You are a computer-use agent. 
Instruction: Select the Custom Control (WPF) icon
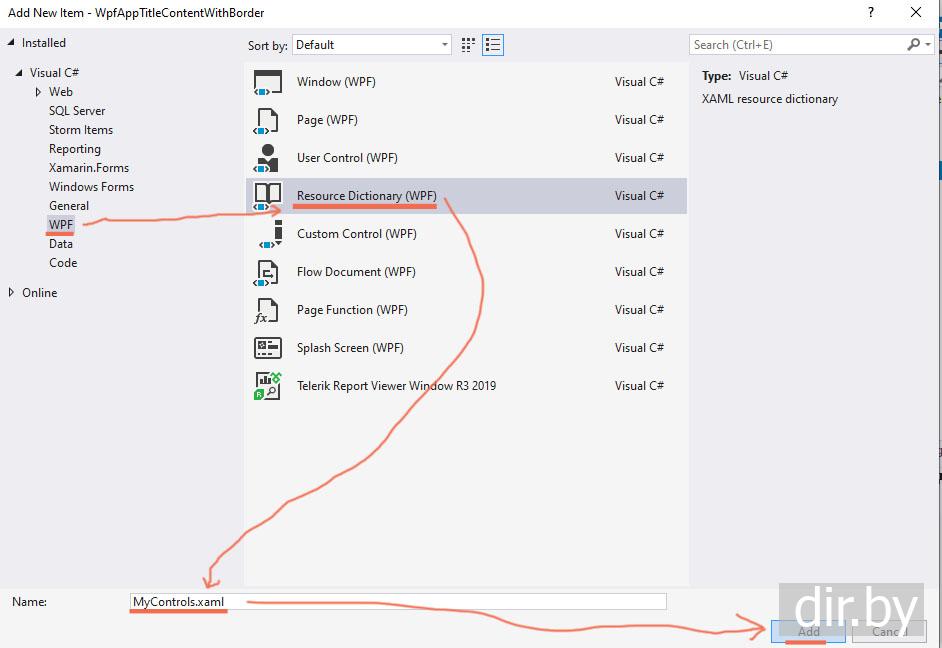pyautogui.click(x=268, y=234)
